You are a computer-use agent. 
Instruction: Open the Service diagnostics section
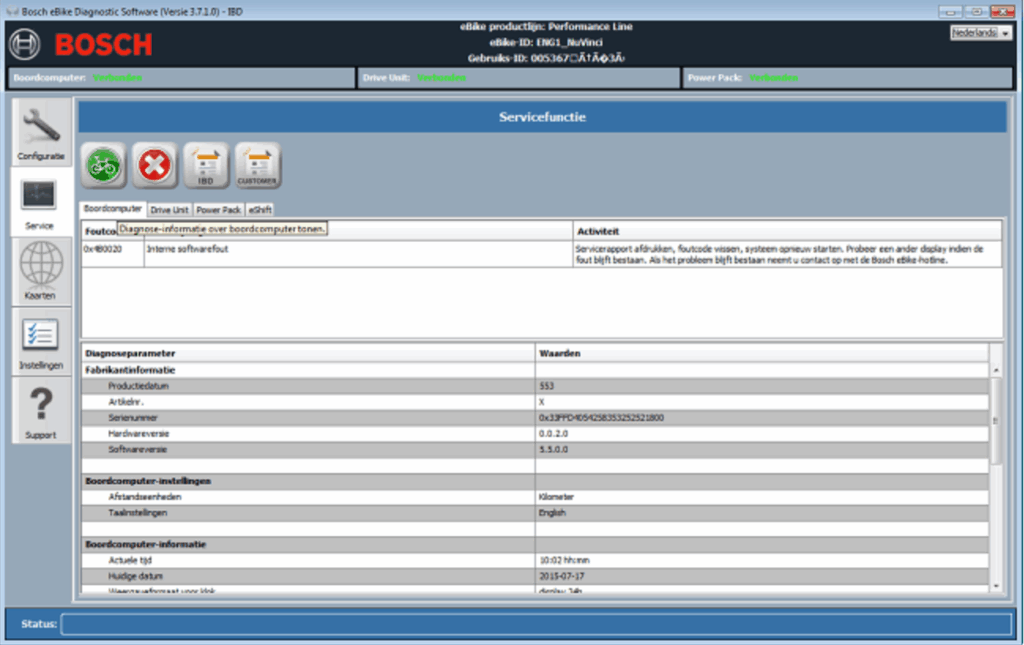pyautogui.click(x=41, y=202)
